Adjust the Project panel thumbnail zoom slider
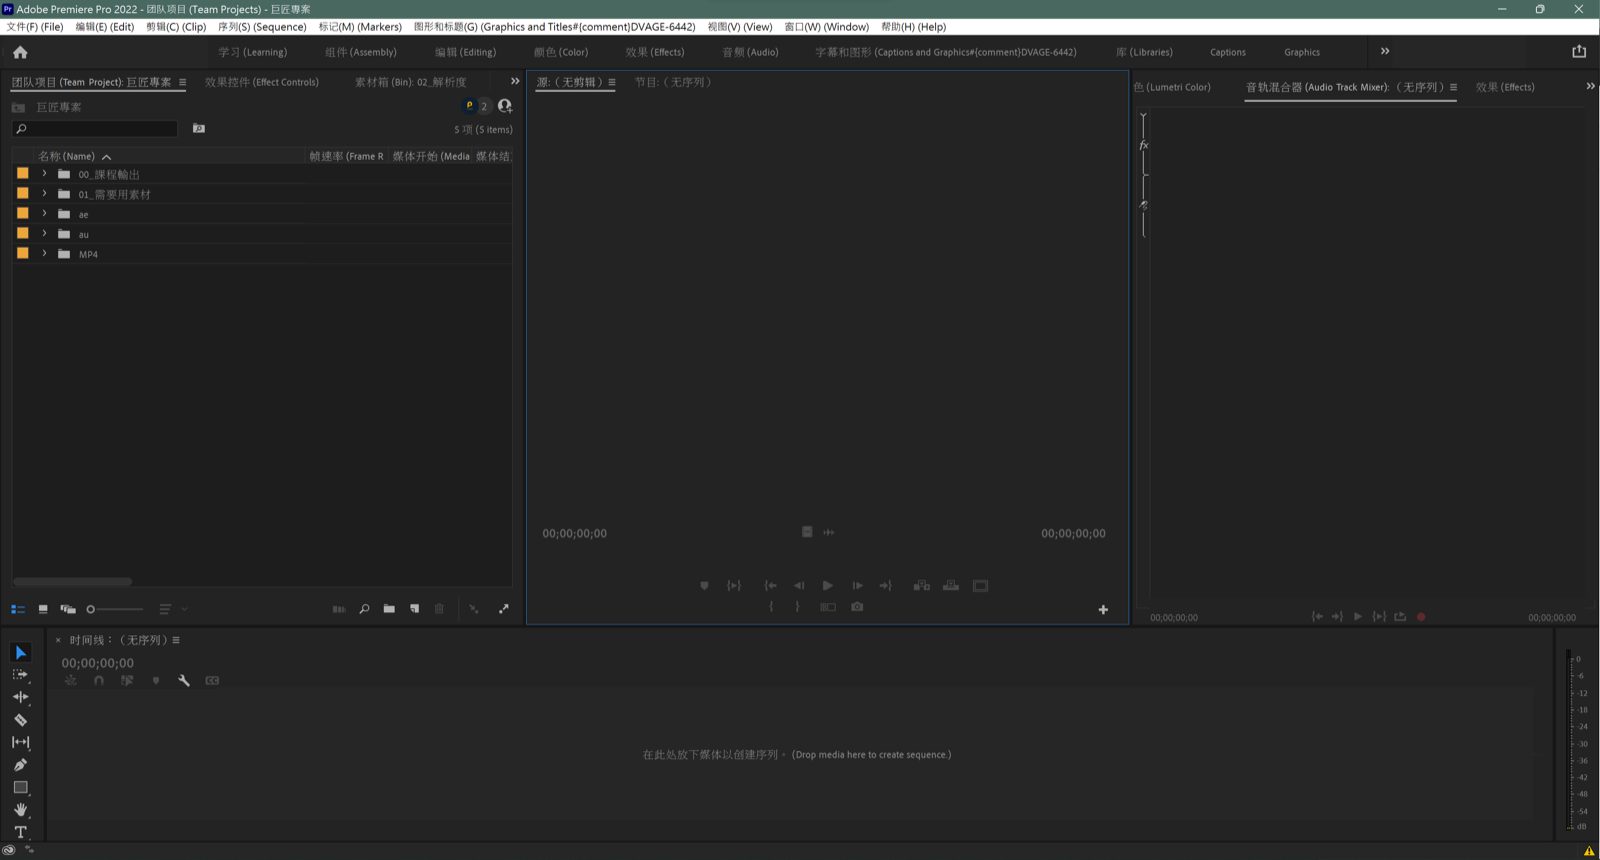 [114, 609]
